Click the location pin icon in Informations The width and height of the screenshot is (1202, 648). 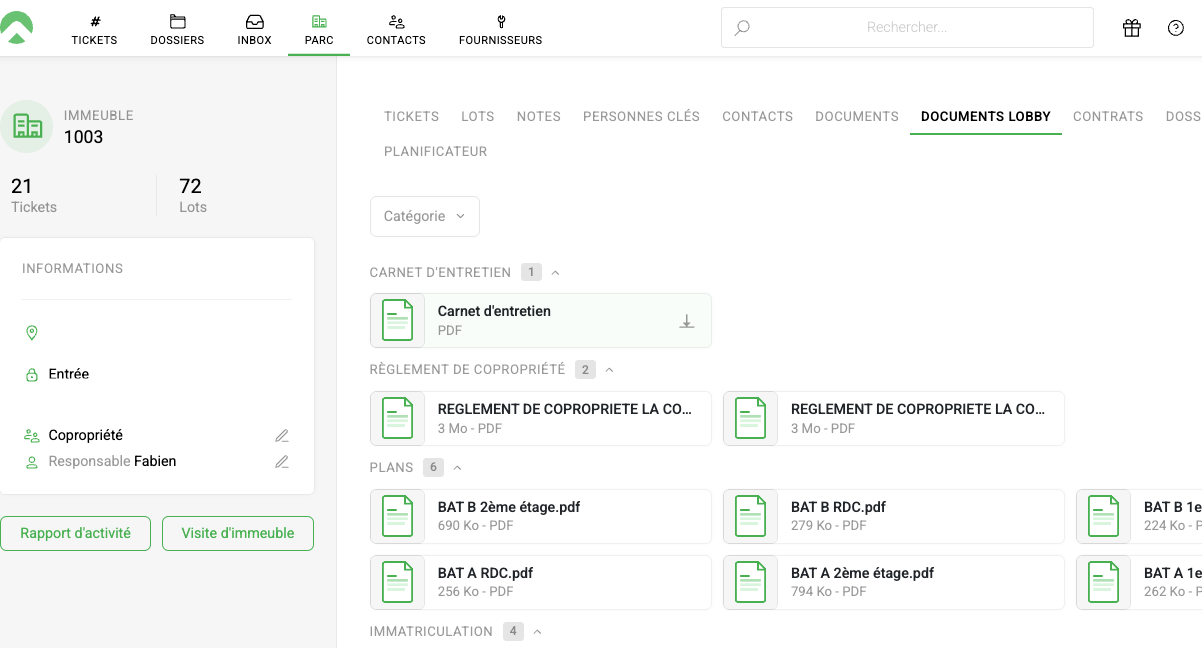[32, 333]
